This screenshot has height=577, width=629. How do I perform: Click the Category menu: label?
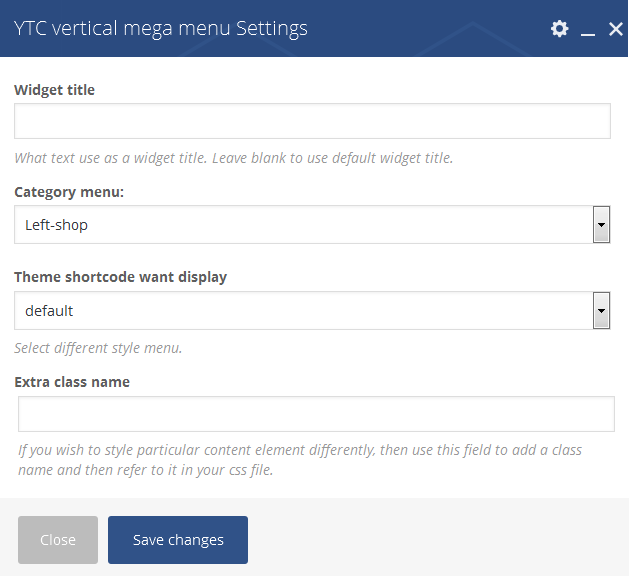pos(69,192)
